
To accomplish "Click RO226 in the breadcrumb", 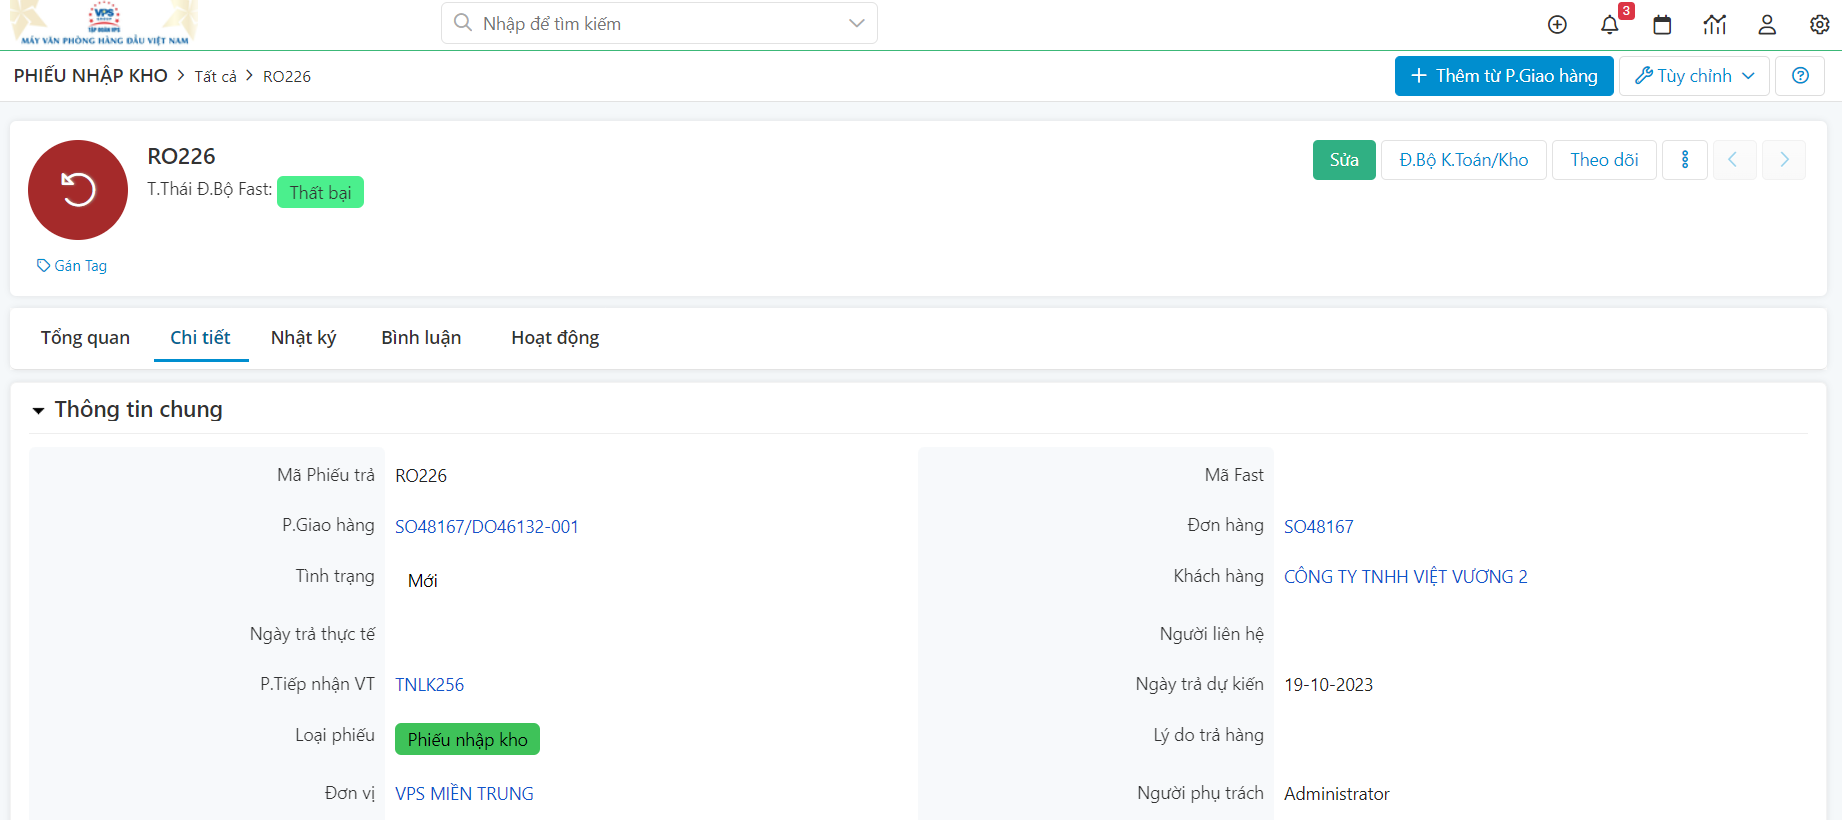I will pyautogui.click(x=287, y=77).
